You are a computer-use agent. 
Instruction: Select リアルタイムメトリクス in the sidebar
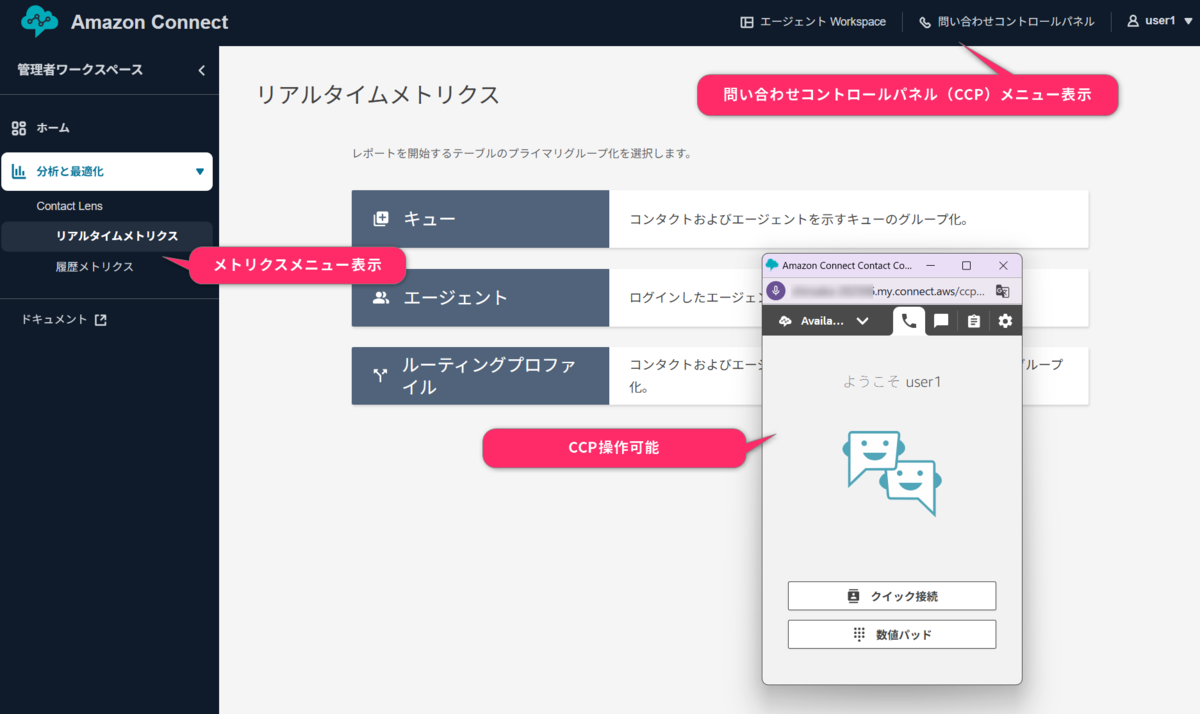coord(107,236)
